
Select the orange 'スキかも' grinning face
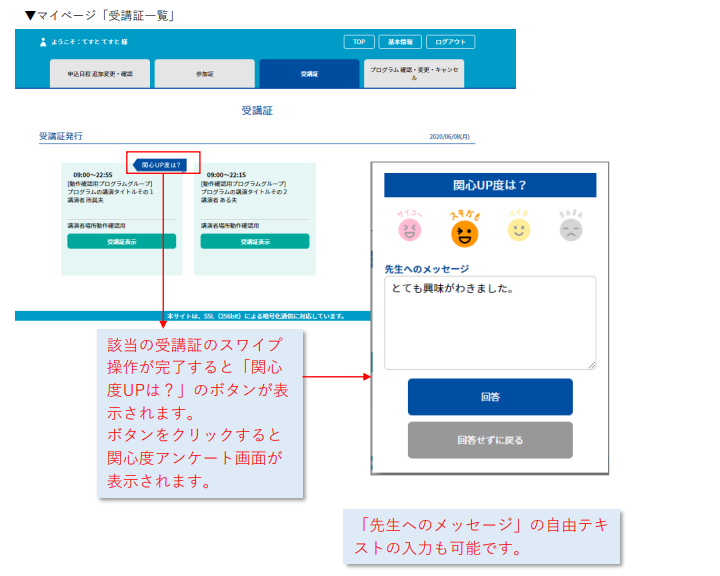pos(464,233)
